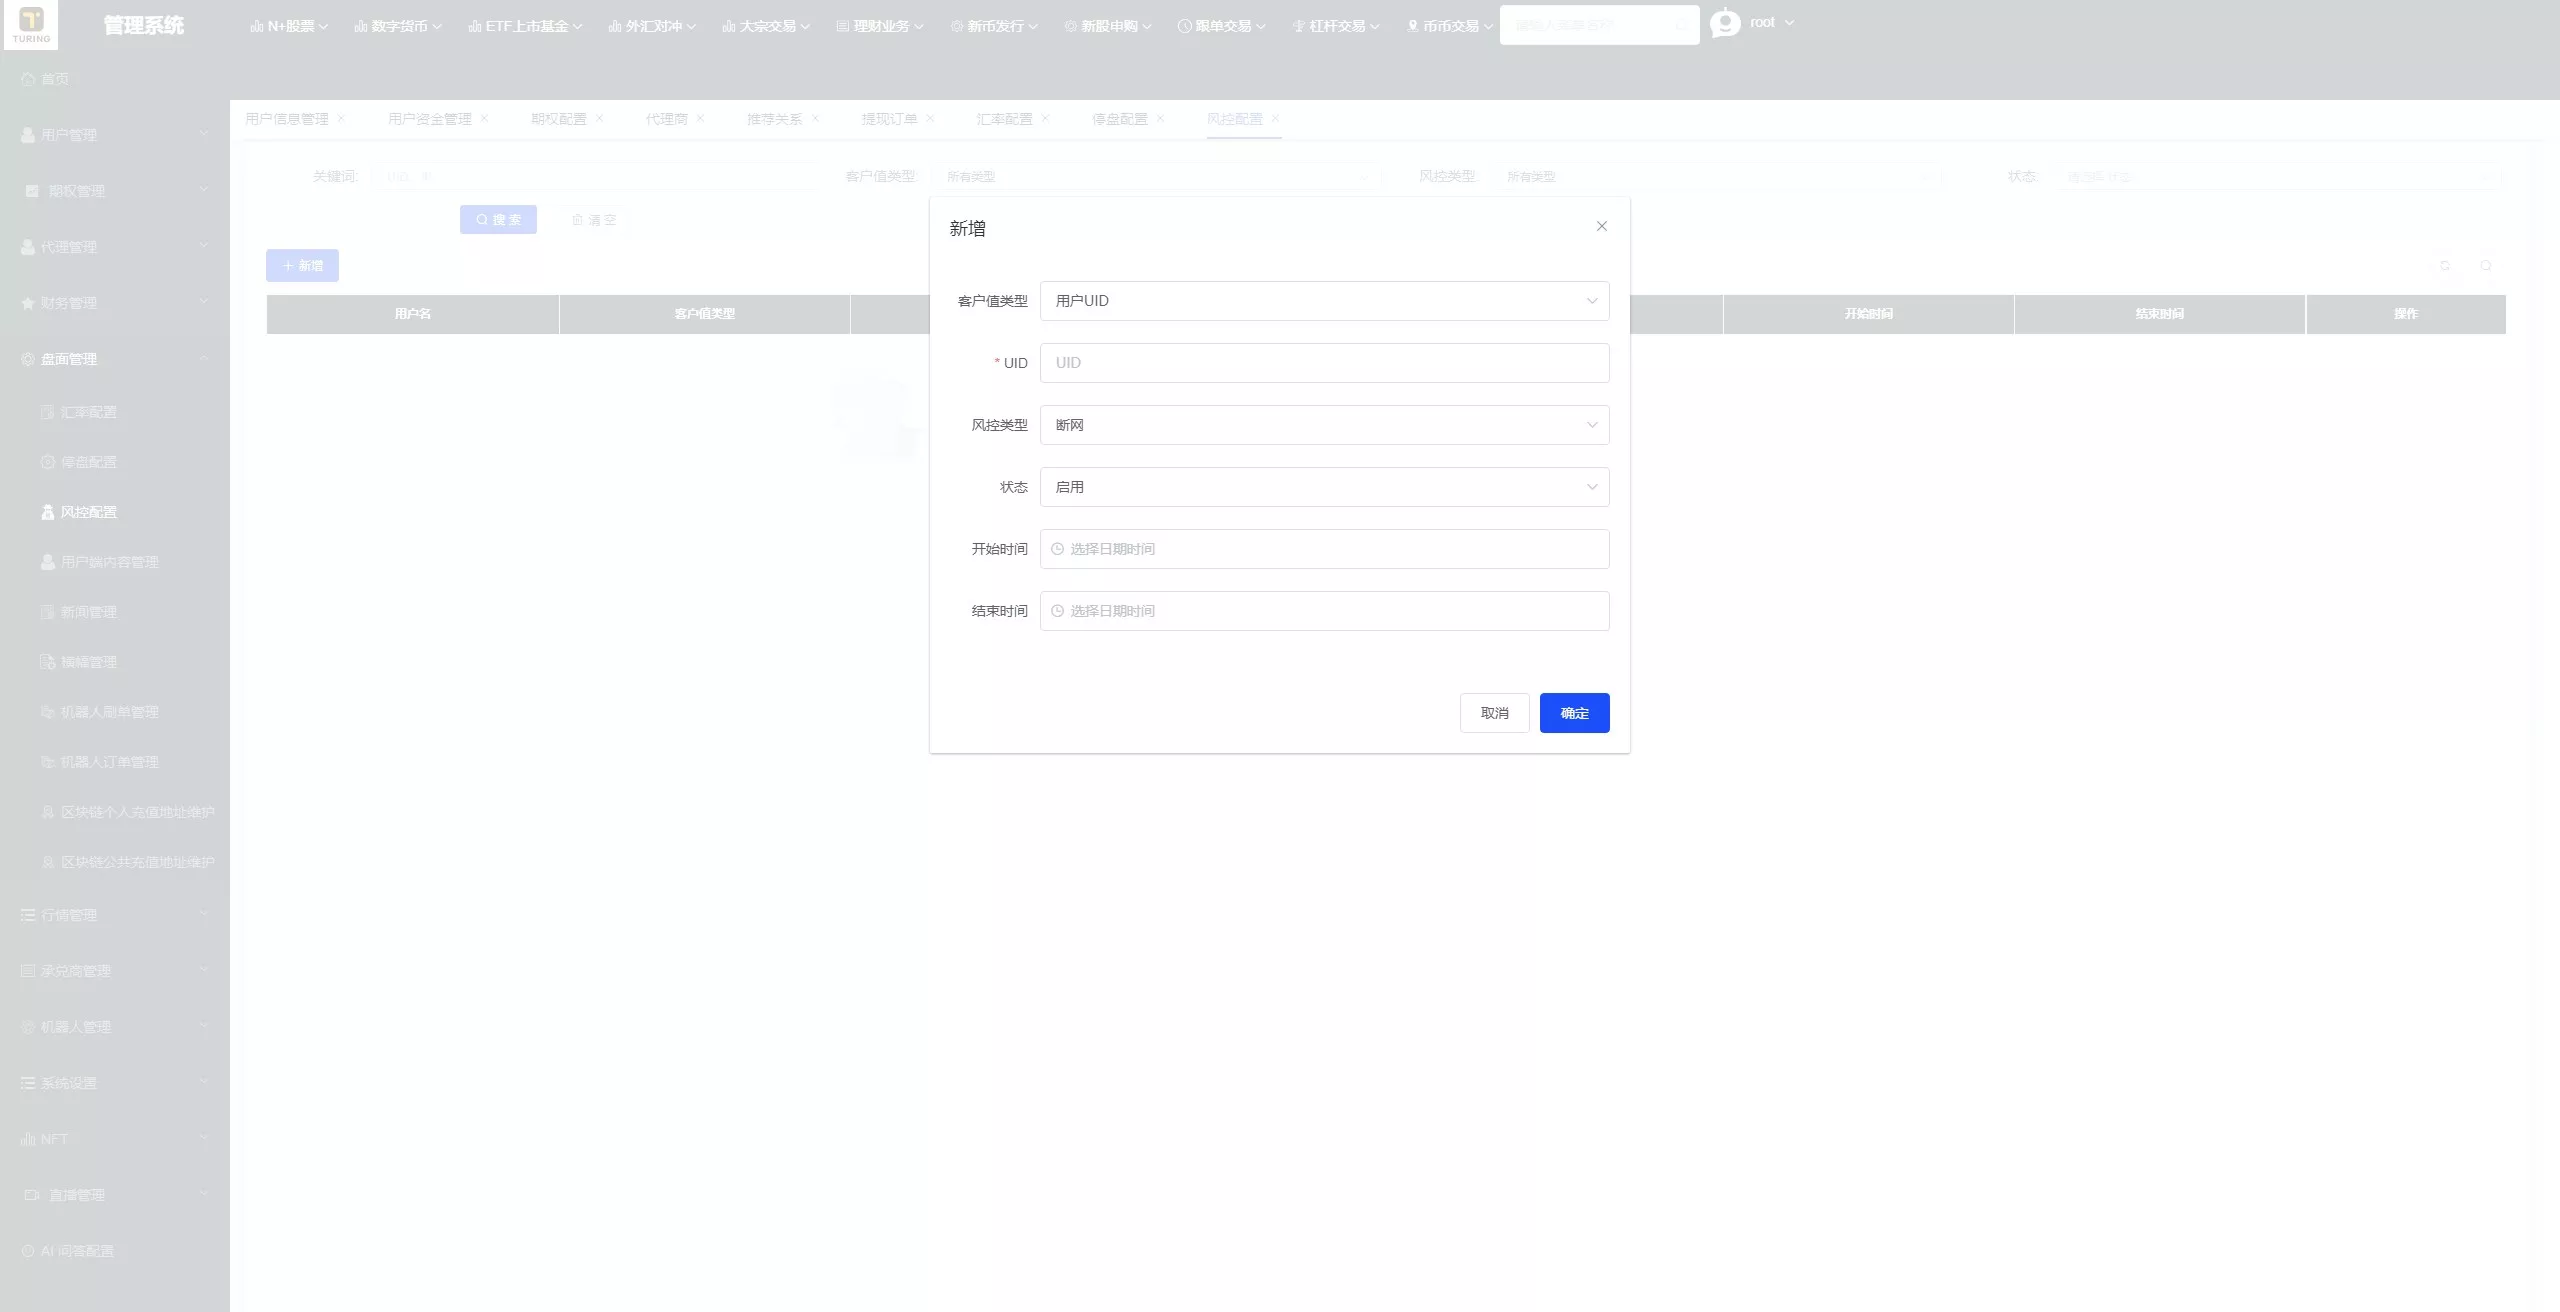Click the 清空 clear button
This screenshot has width=2560, height=1312.
[594, 220]
